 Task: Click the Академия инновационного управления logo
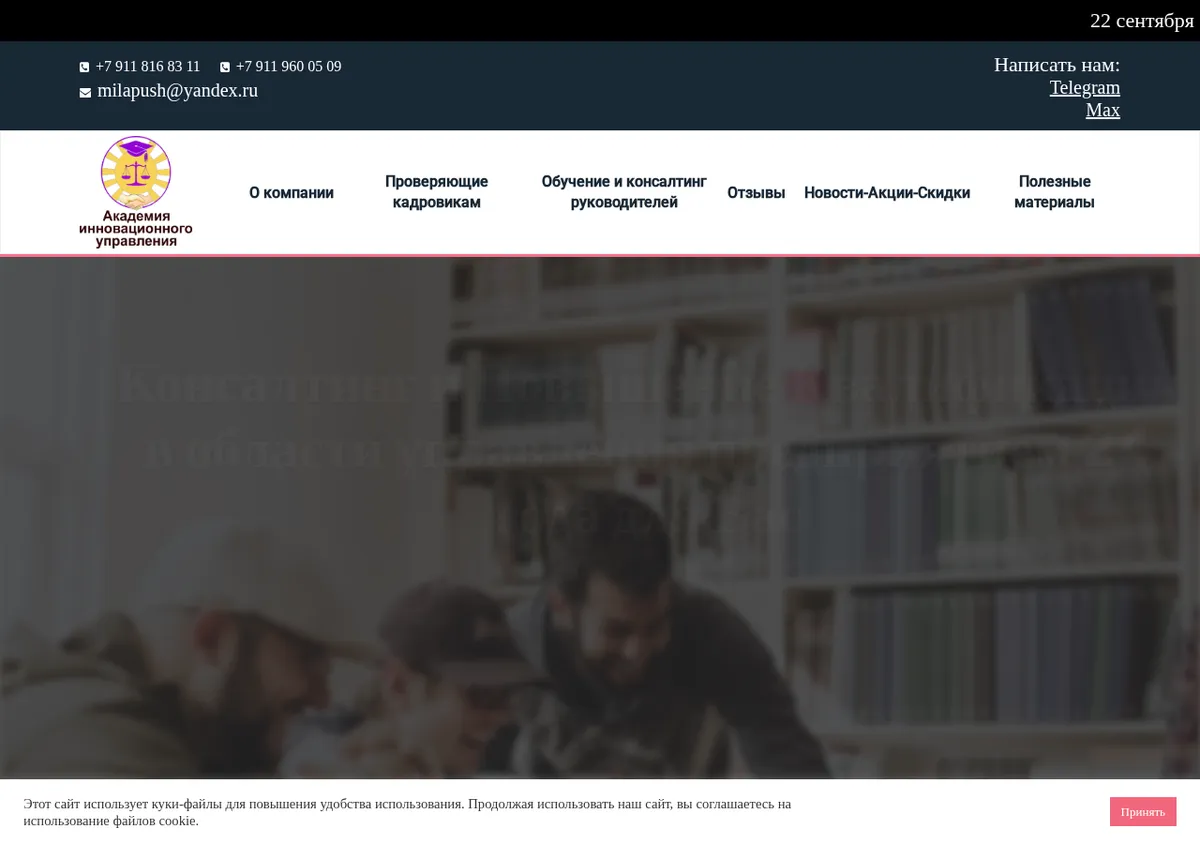[136, 192]
